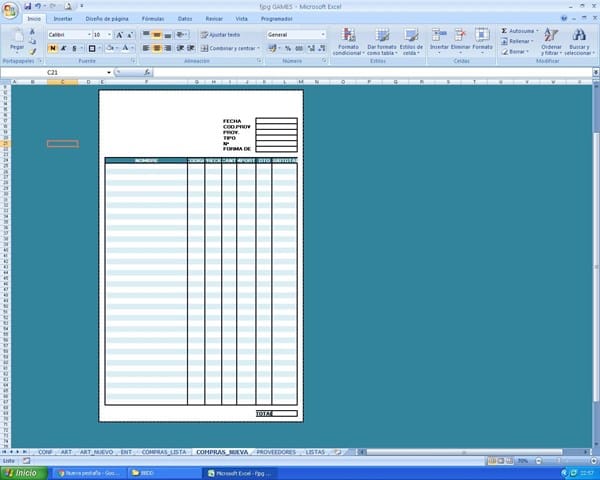Switch to the COMPRAS_LISTA sheet tab

point(164,452)
